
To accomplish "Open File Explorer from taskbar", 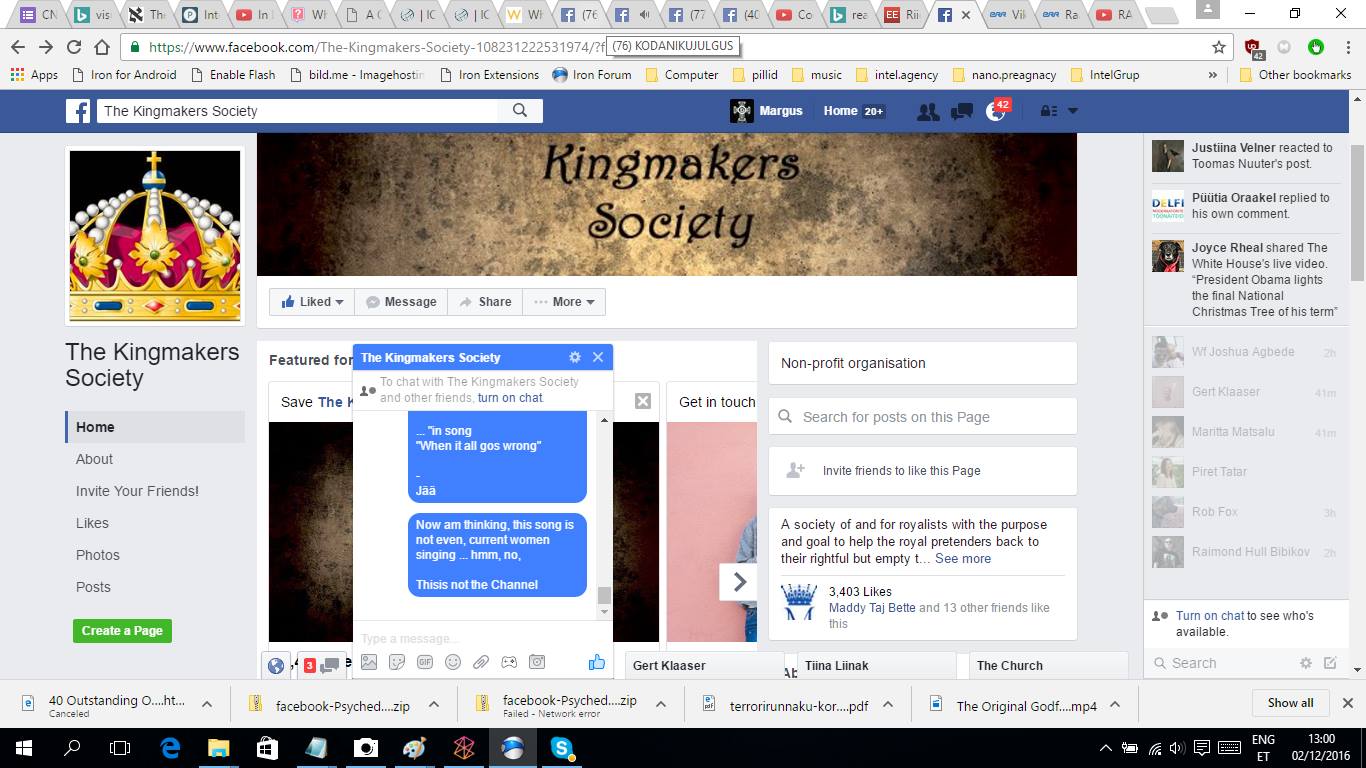I will pos(218,748).
